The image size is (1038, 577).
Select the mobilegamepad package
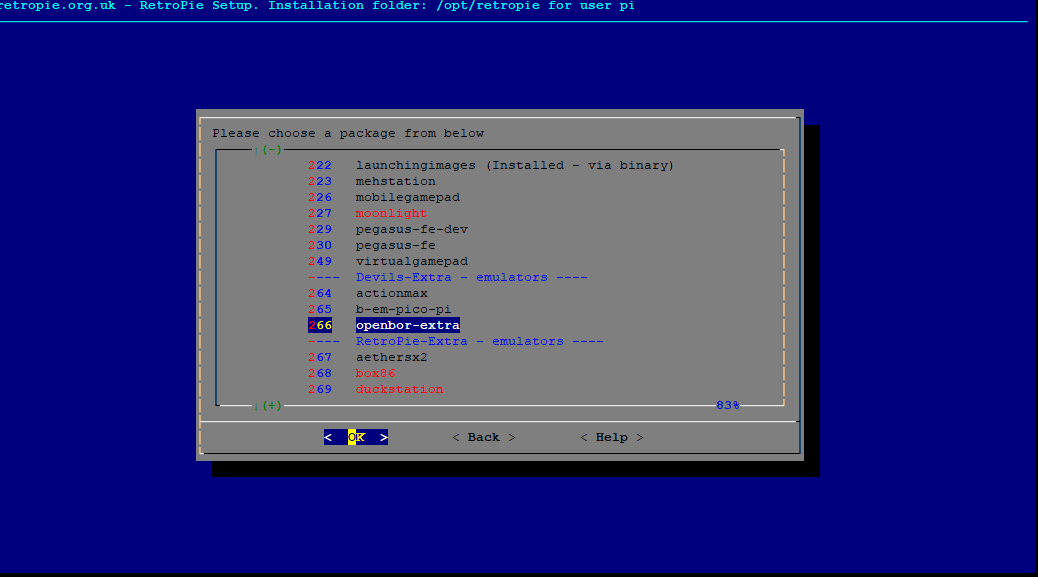pos(407,197)
